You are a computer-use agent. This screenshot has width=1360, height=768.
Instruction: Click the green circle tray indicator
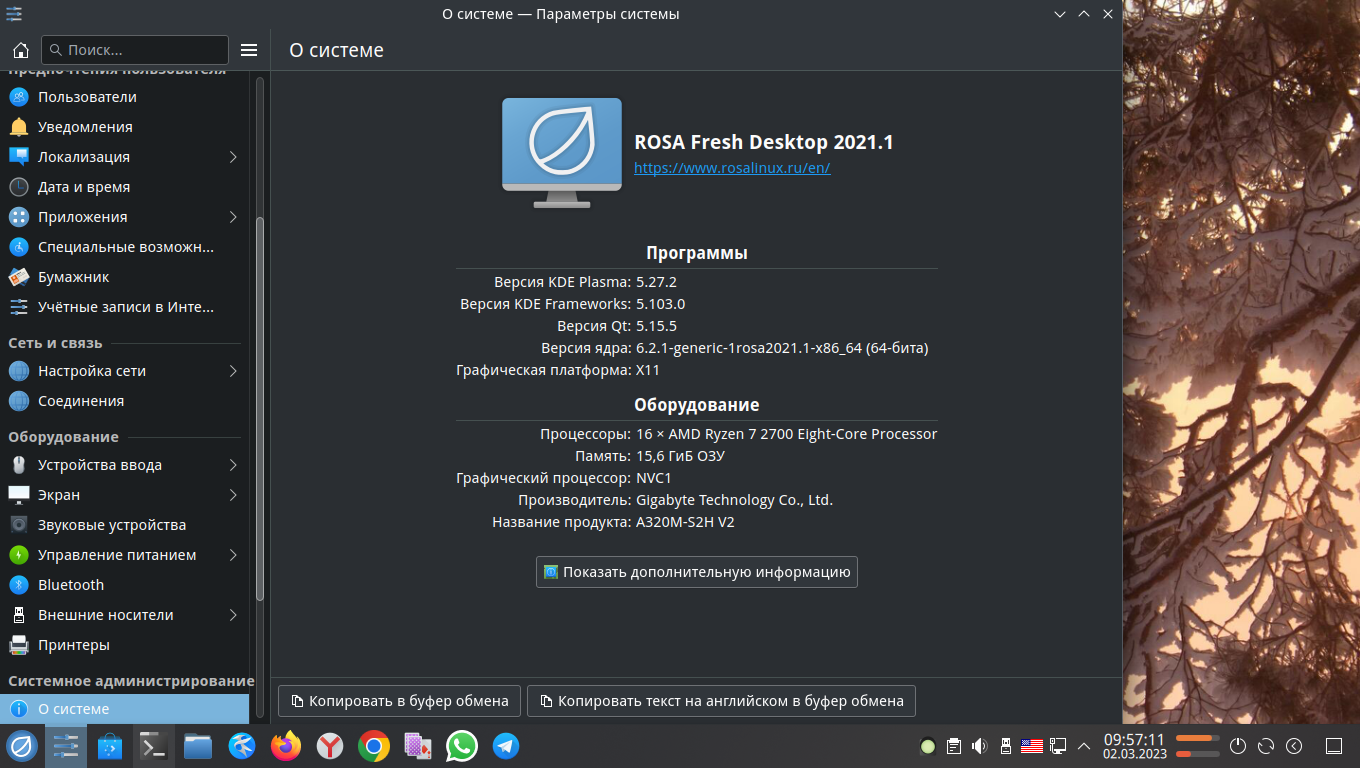pos(928,746)
